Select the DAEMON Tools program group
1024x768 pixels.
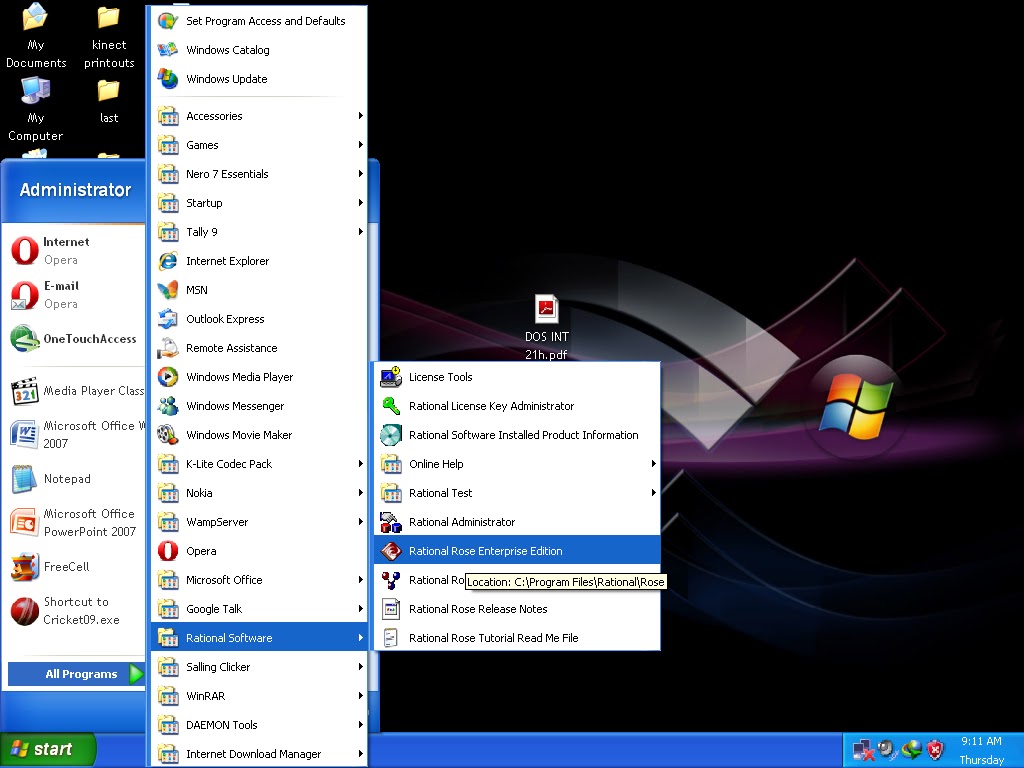pyautogui.click(x=259, y=725)
